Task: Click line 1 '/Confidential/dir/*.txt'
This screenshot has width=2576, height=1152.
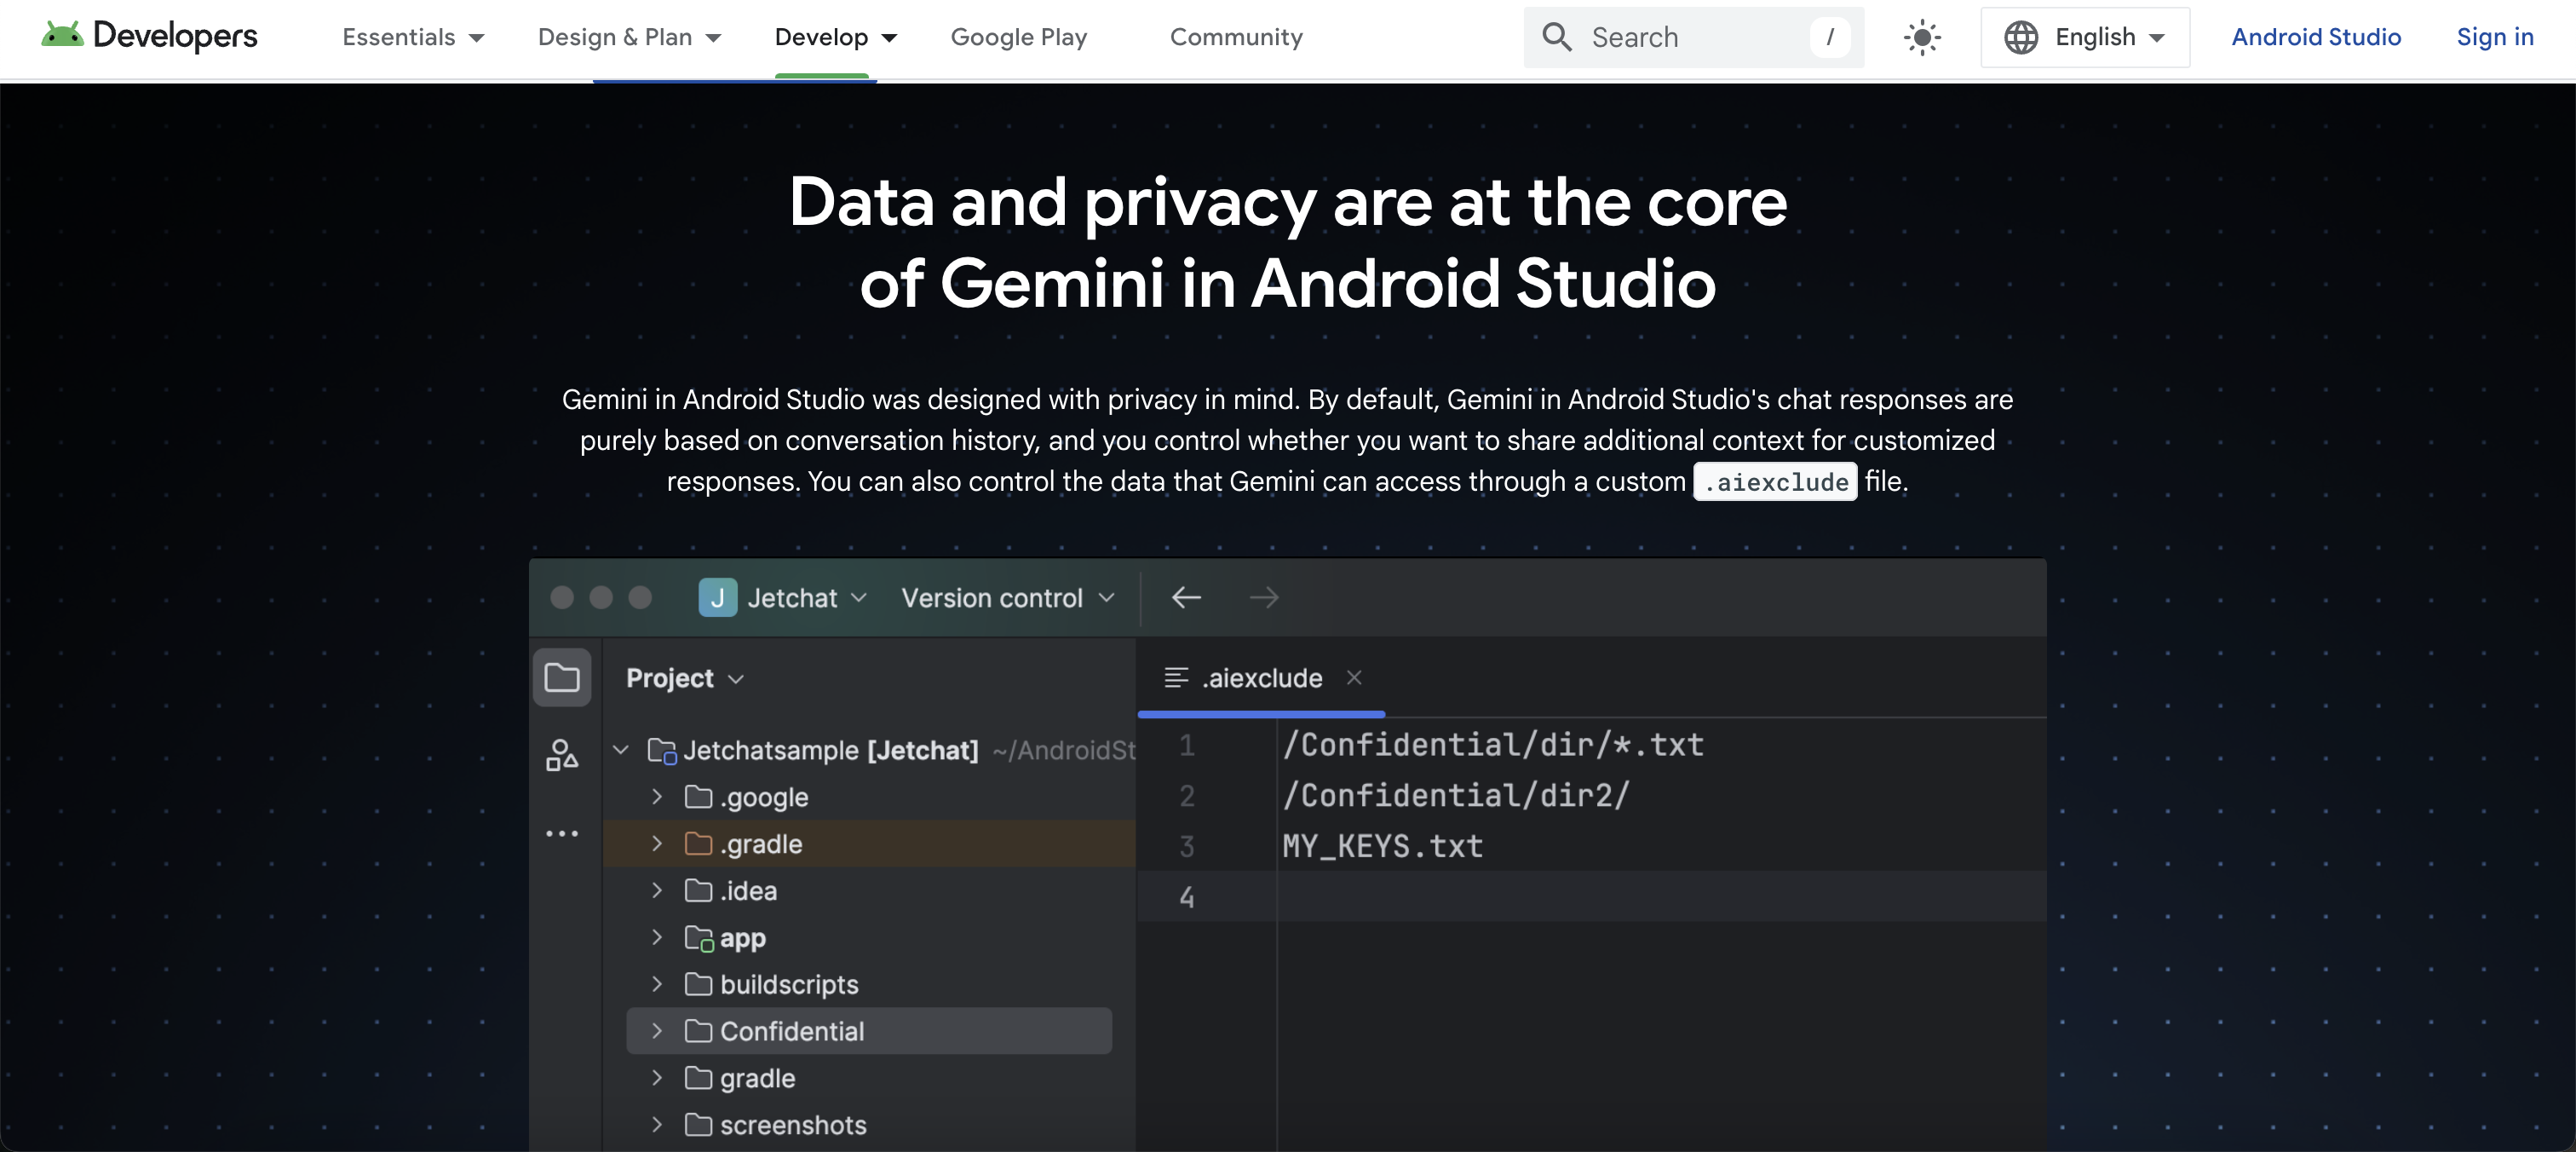Action: 1493,744
